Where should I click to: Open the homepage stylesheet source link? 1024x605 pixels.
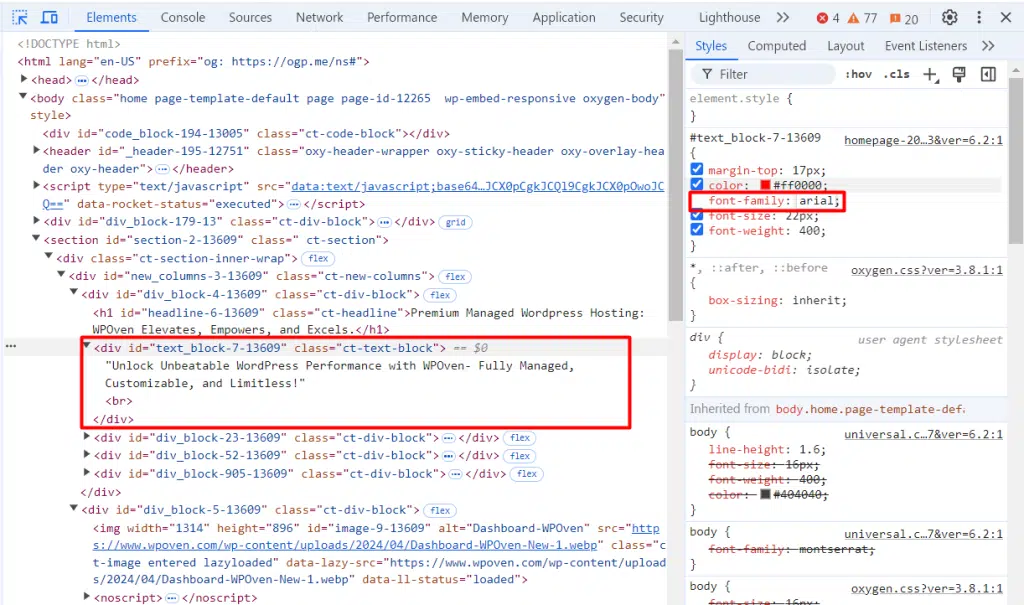[x=922, y=140]
